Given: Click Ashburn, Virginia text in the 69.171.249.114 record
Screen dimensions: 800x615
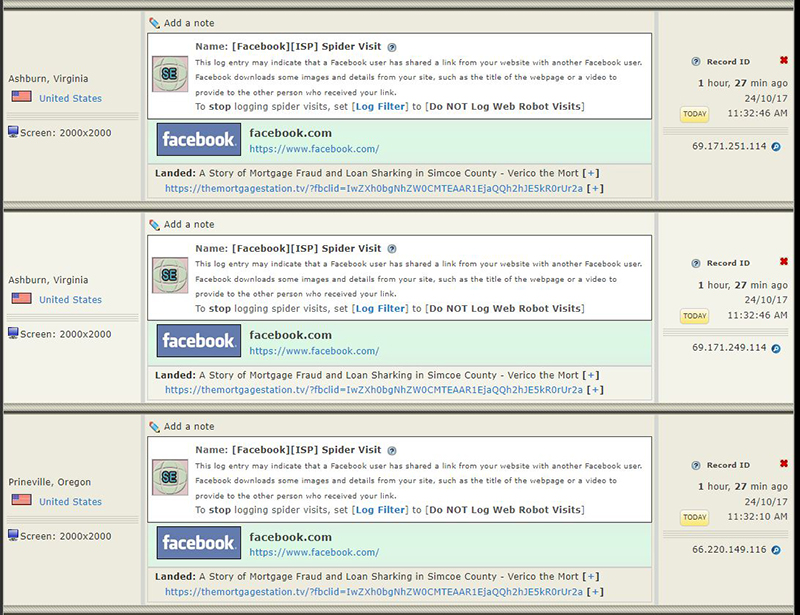Looking at the screenshot, I should point(48,280).
